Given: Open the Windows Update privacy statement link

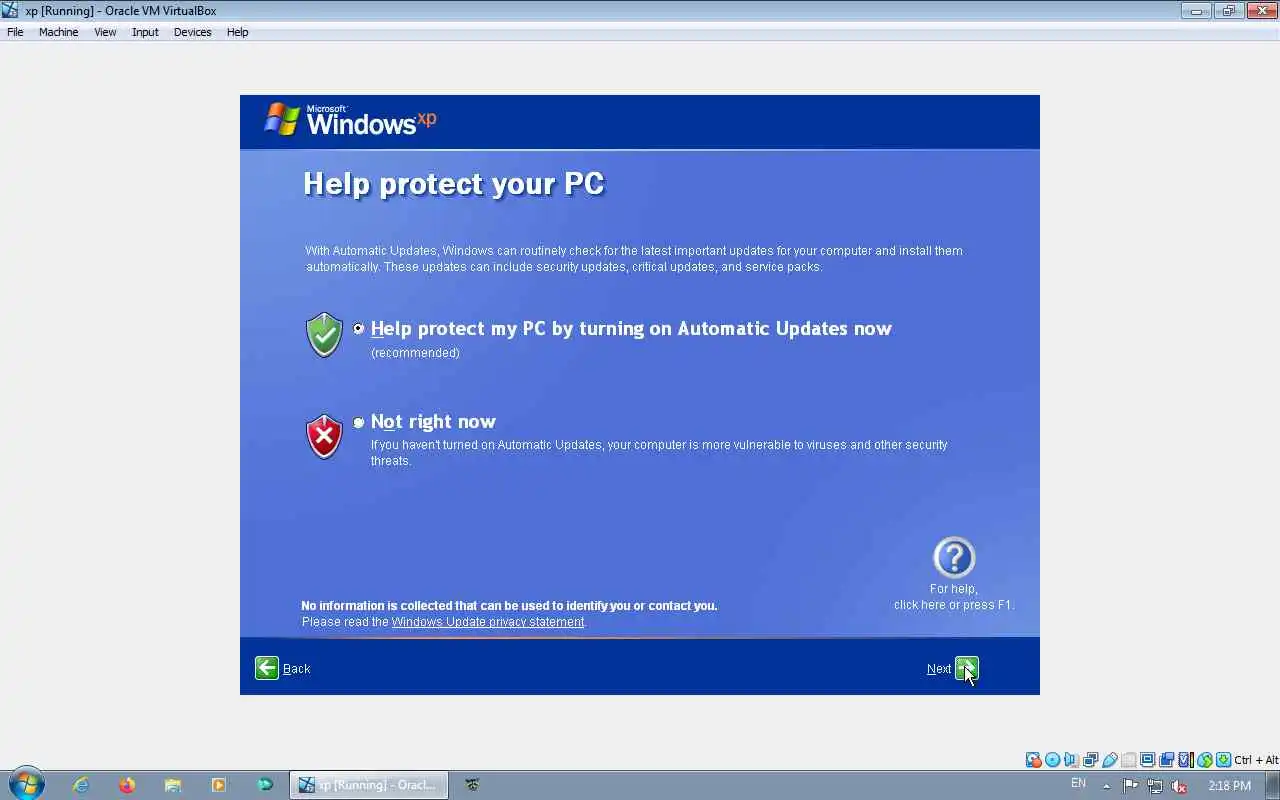Looking at the screenshot, I should 488,622.
